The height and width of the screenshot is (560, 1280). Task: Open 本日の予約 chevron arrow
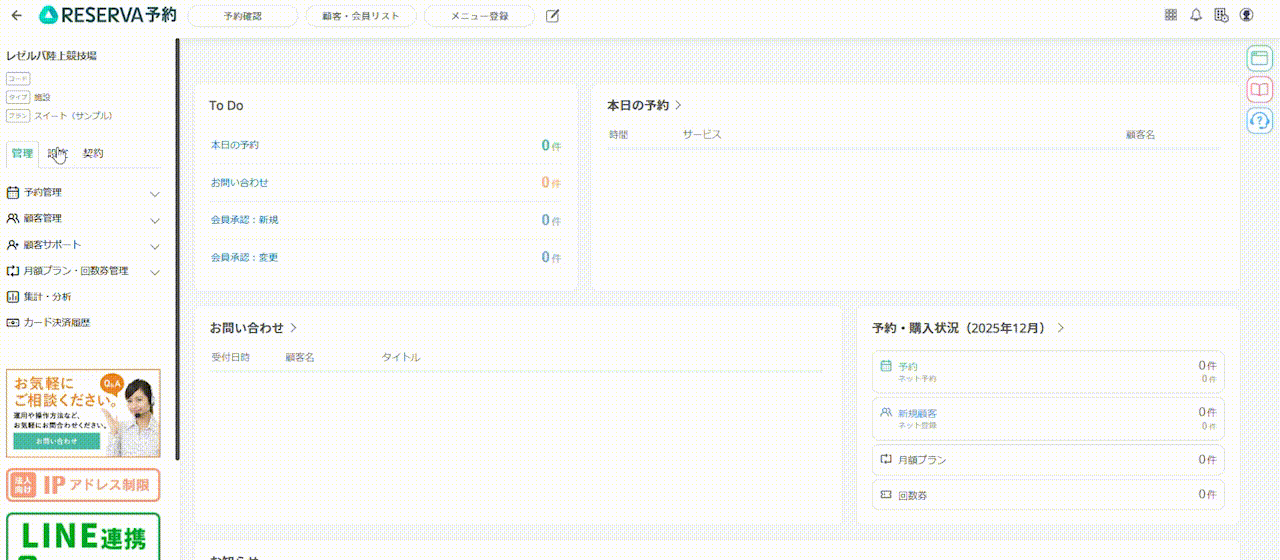click(x=679, y=105)
